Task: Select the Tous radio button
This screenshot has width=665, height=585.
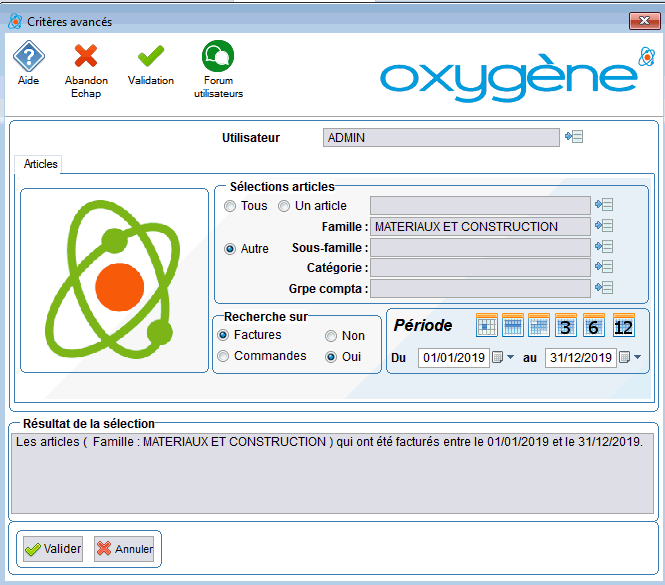Action: [x=231, y=206]
